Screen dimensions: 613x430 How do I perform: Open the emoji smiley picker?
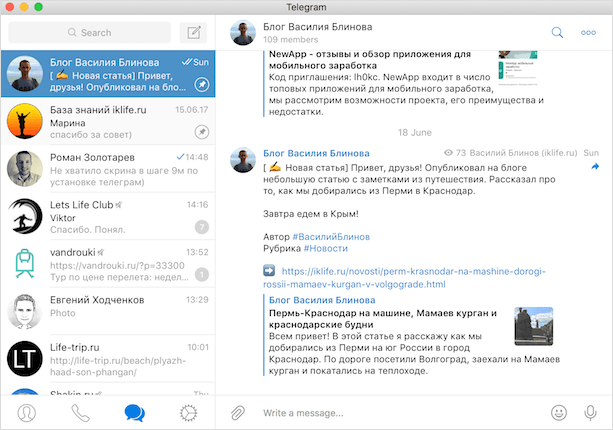point(559,413)
